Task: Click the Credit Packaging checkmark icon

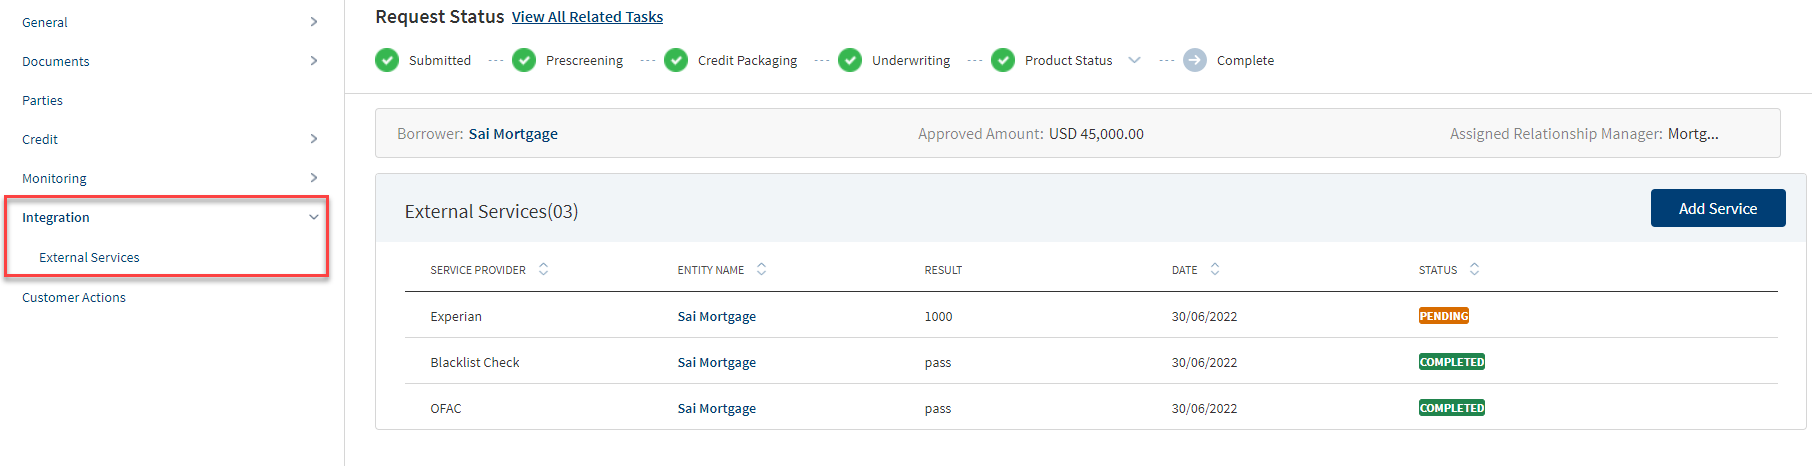Action: (x=676, y=60)
